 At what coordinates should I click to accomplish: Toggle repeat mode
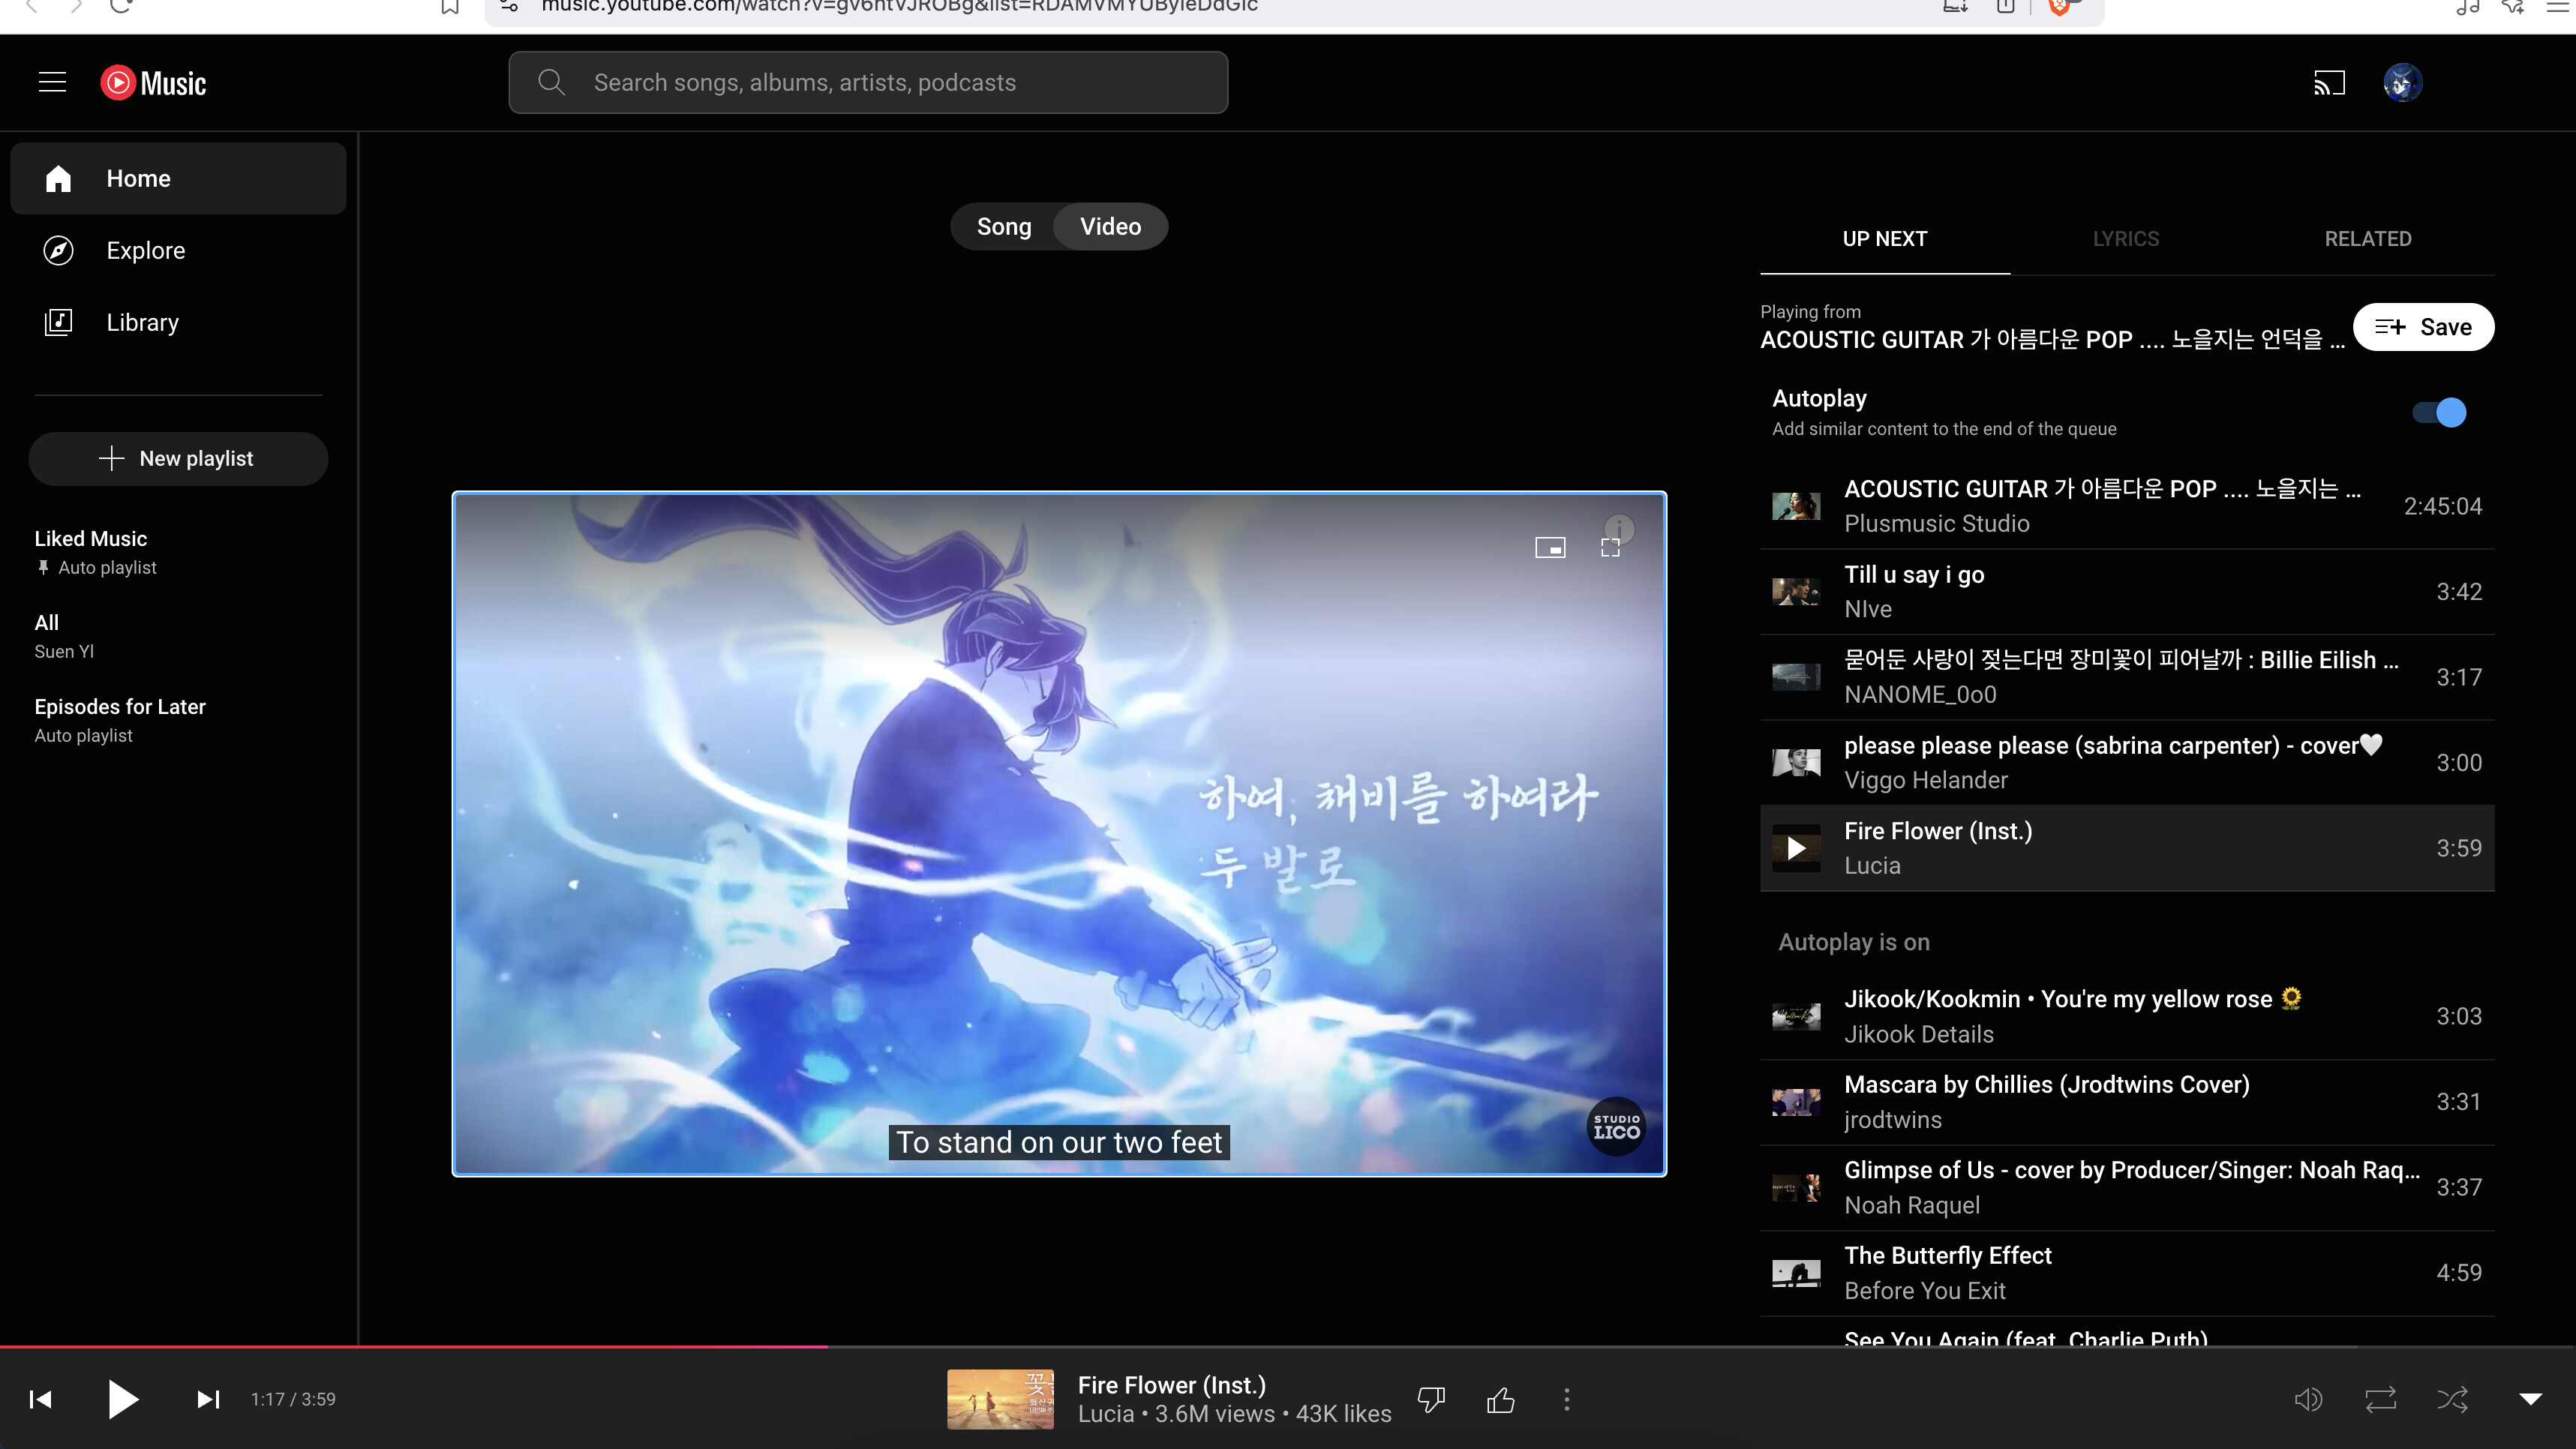(2380, 1399)
